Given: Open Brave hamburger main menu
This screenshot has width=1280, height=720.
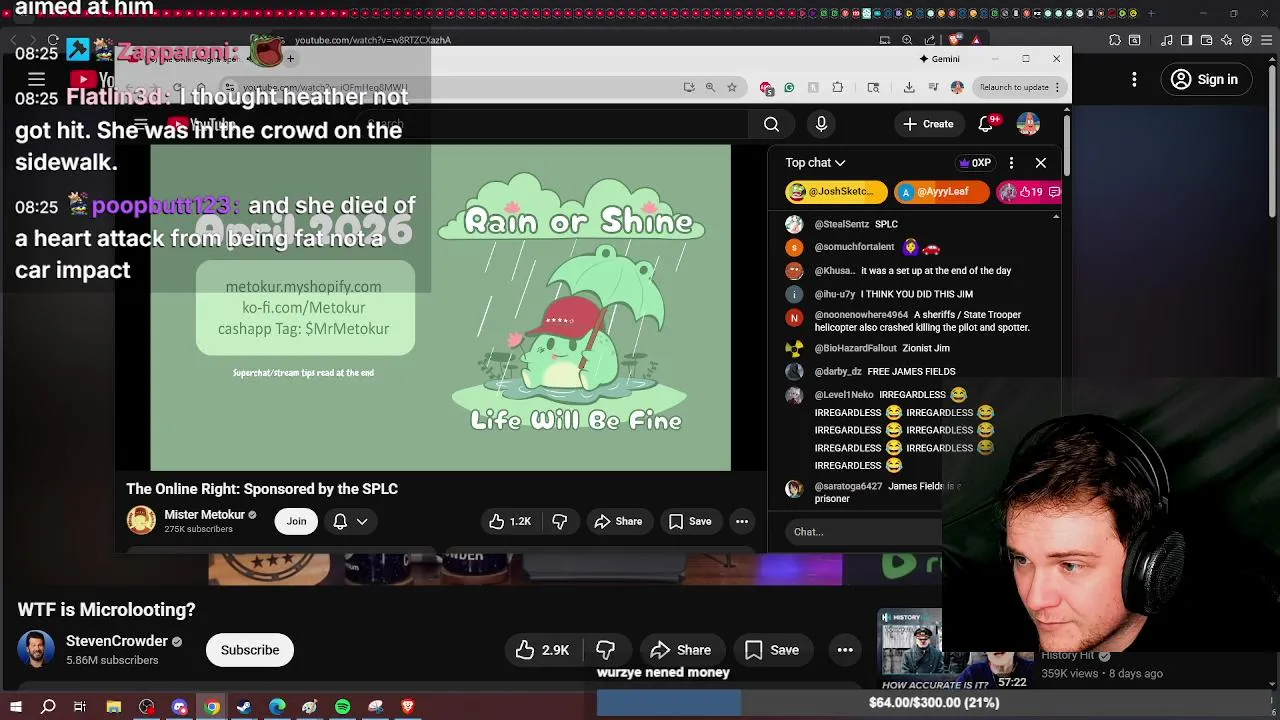Looking at the screenshot, I should tap(1268, 40).
